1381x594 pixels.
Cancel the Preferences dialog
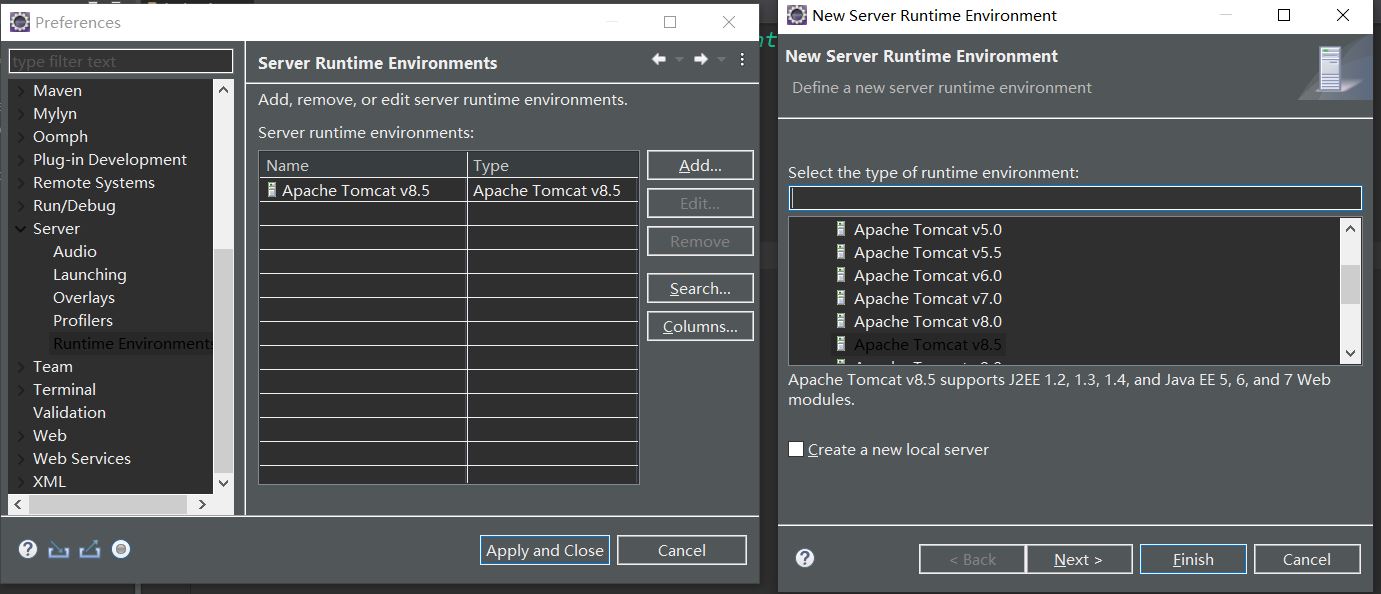[x=682, y=551]
